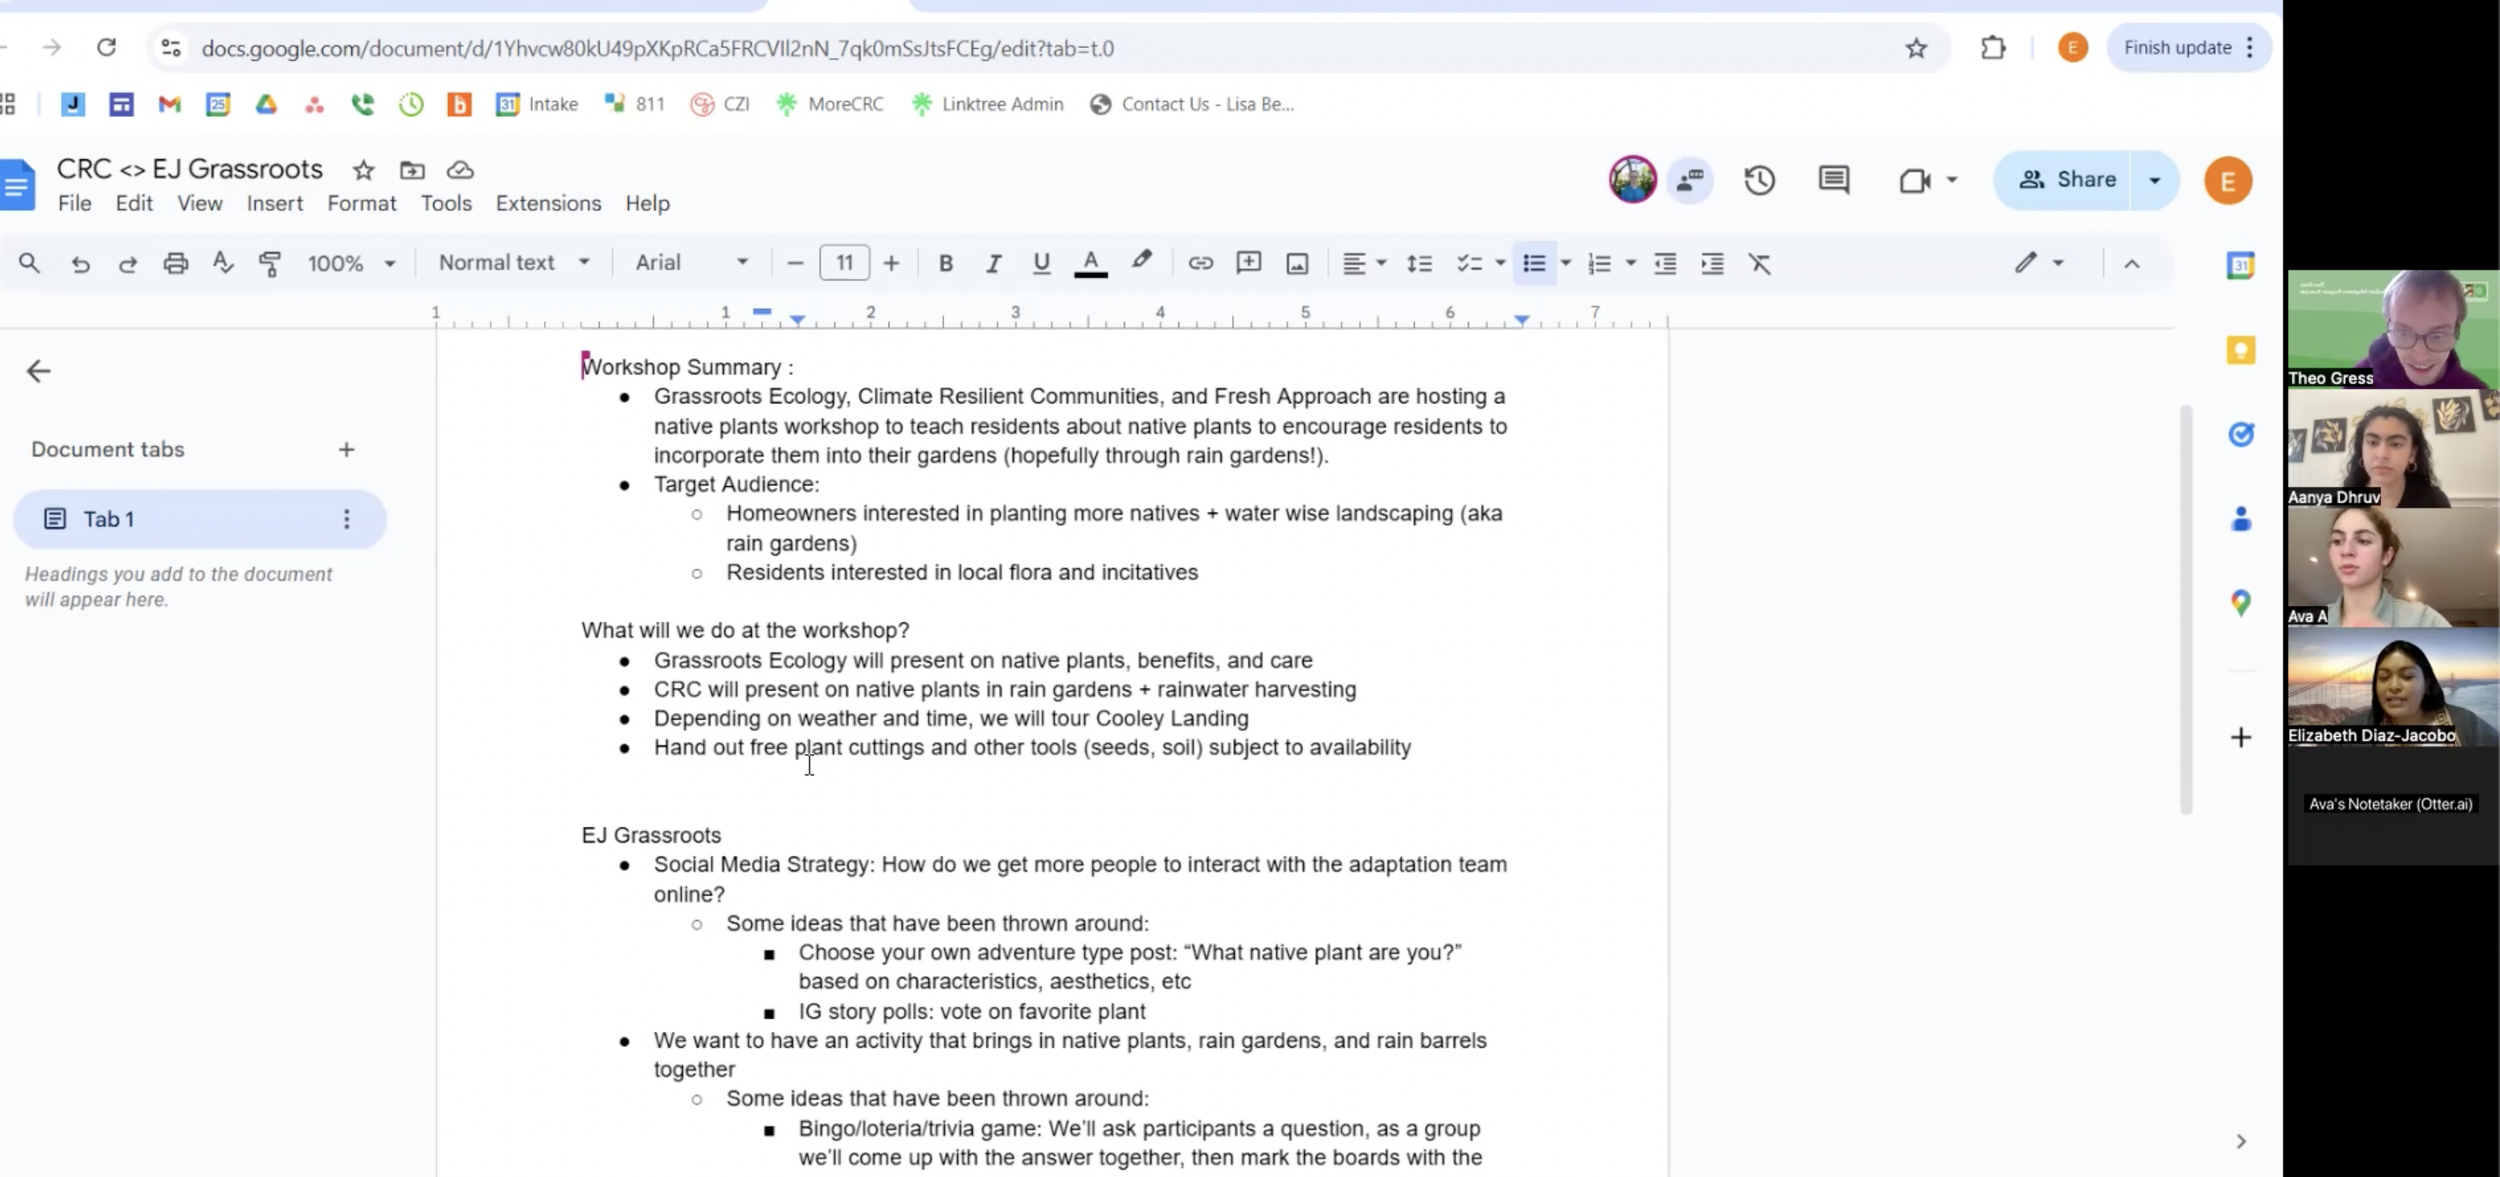The width and height of the screenshot is (2500, 1177).
Task: Click the insert link icon
Action: tap(1200, 264)
